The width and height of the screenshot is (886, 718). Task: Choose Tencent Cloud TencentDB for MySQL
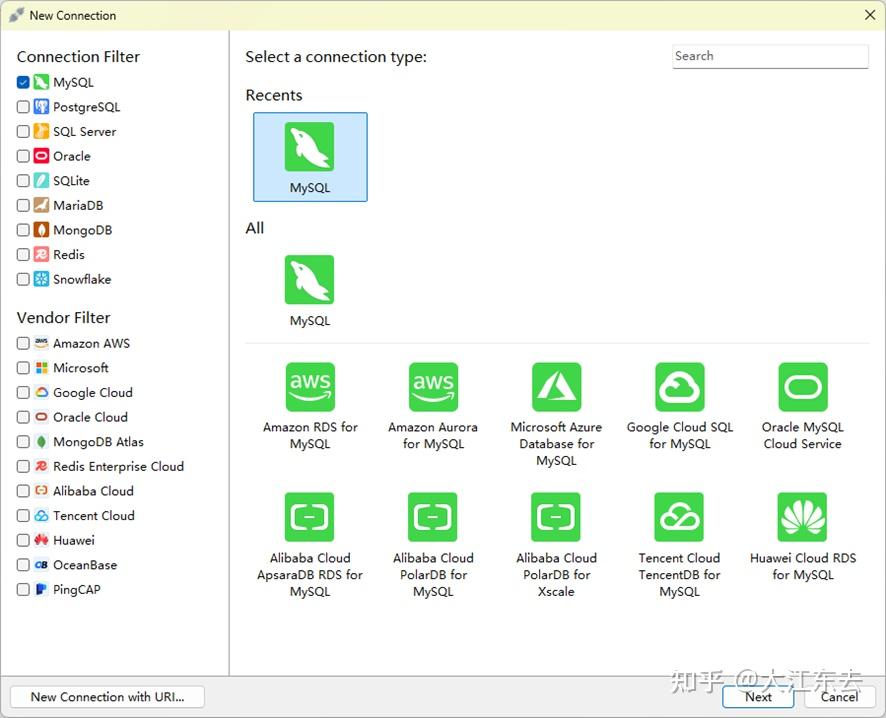[679, 517]
